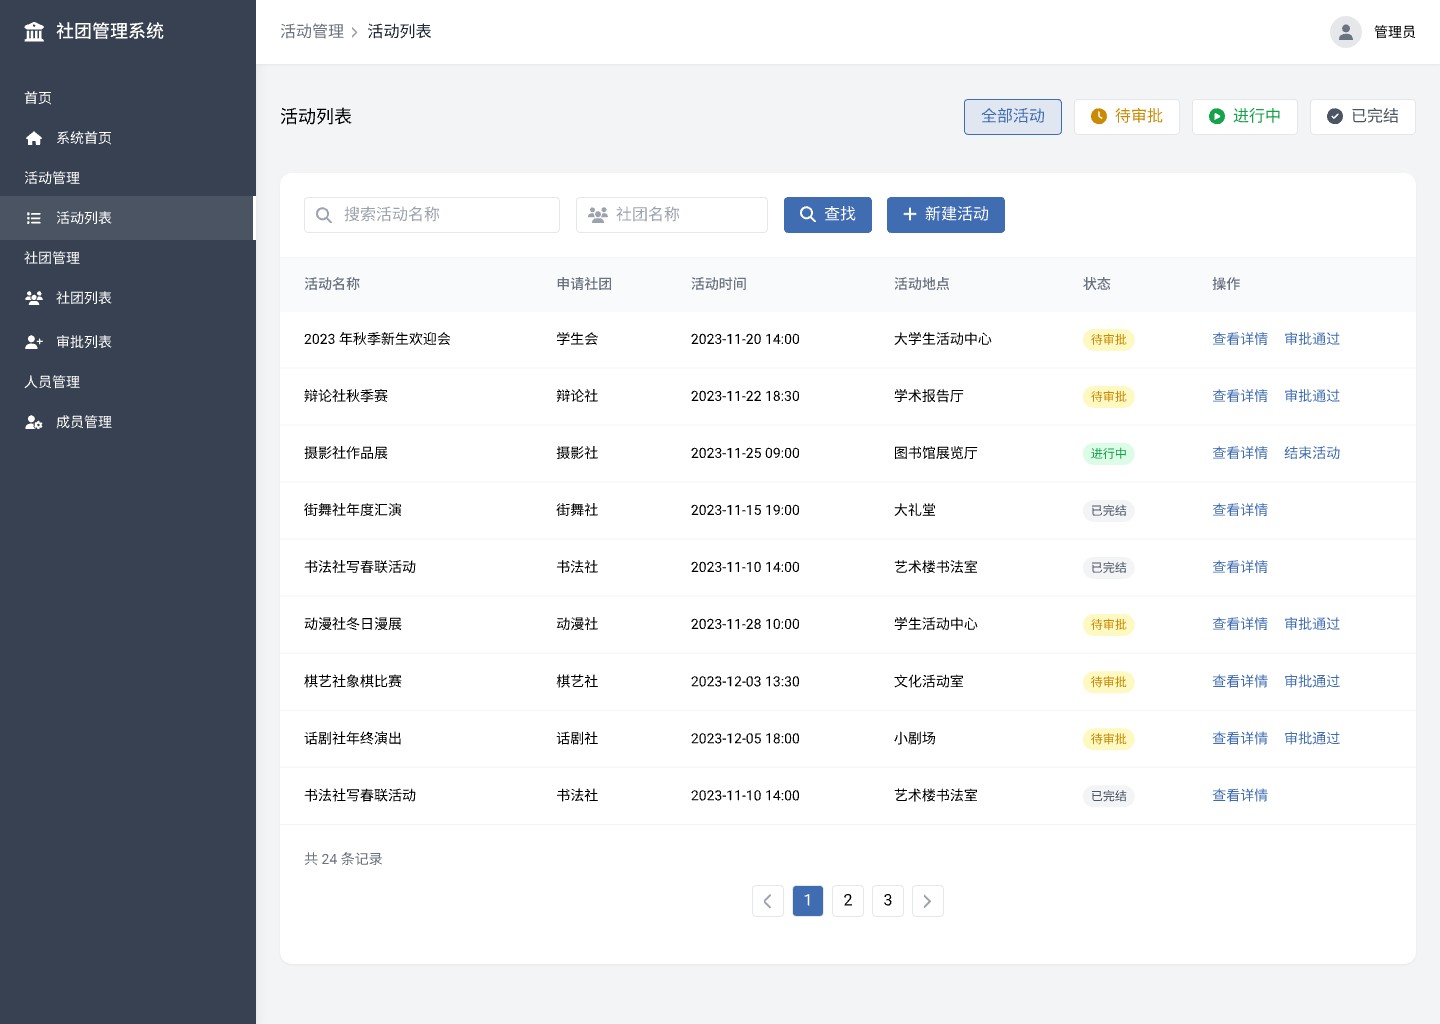Open the admin avatar icon
This screenshot has width=1440, height=1024.
tap(1345, 32)
